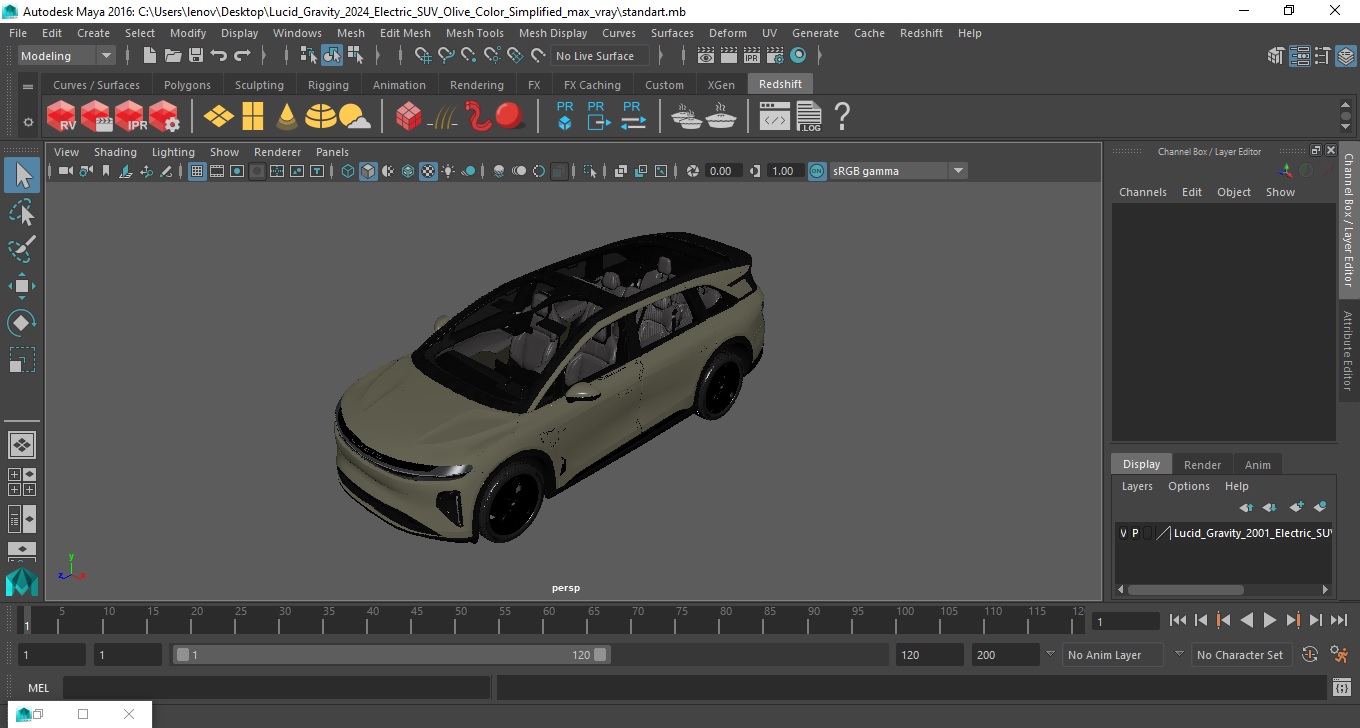Open the viewport Panels menu

[332, 152]
